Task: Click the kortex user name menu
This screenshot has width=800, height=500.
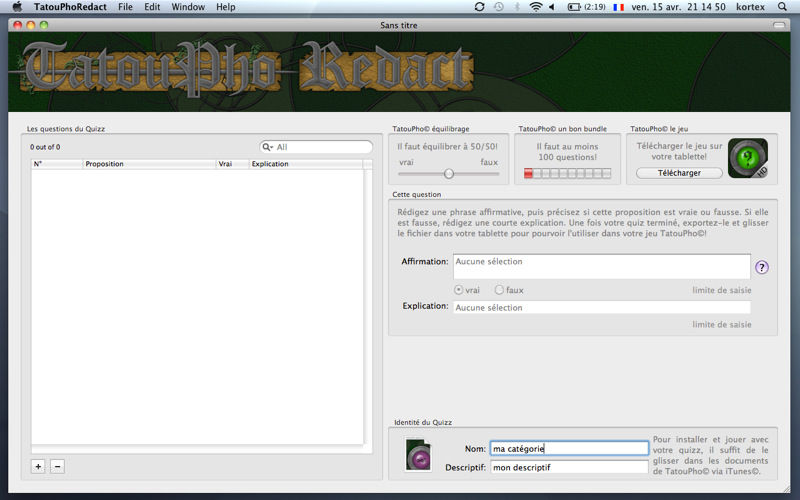Action: tap(751, 7)
